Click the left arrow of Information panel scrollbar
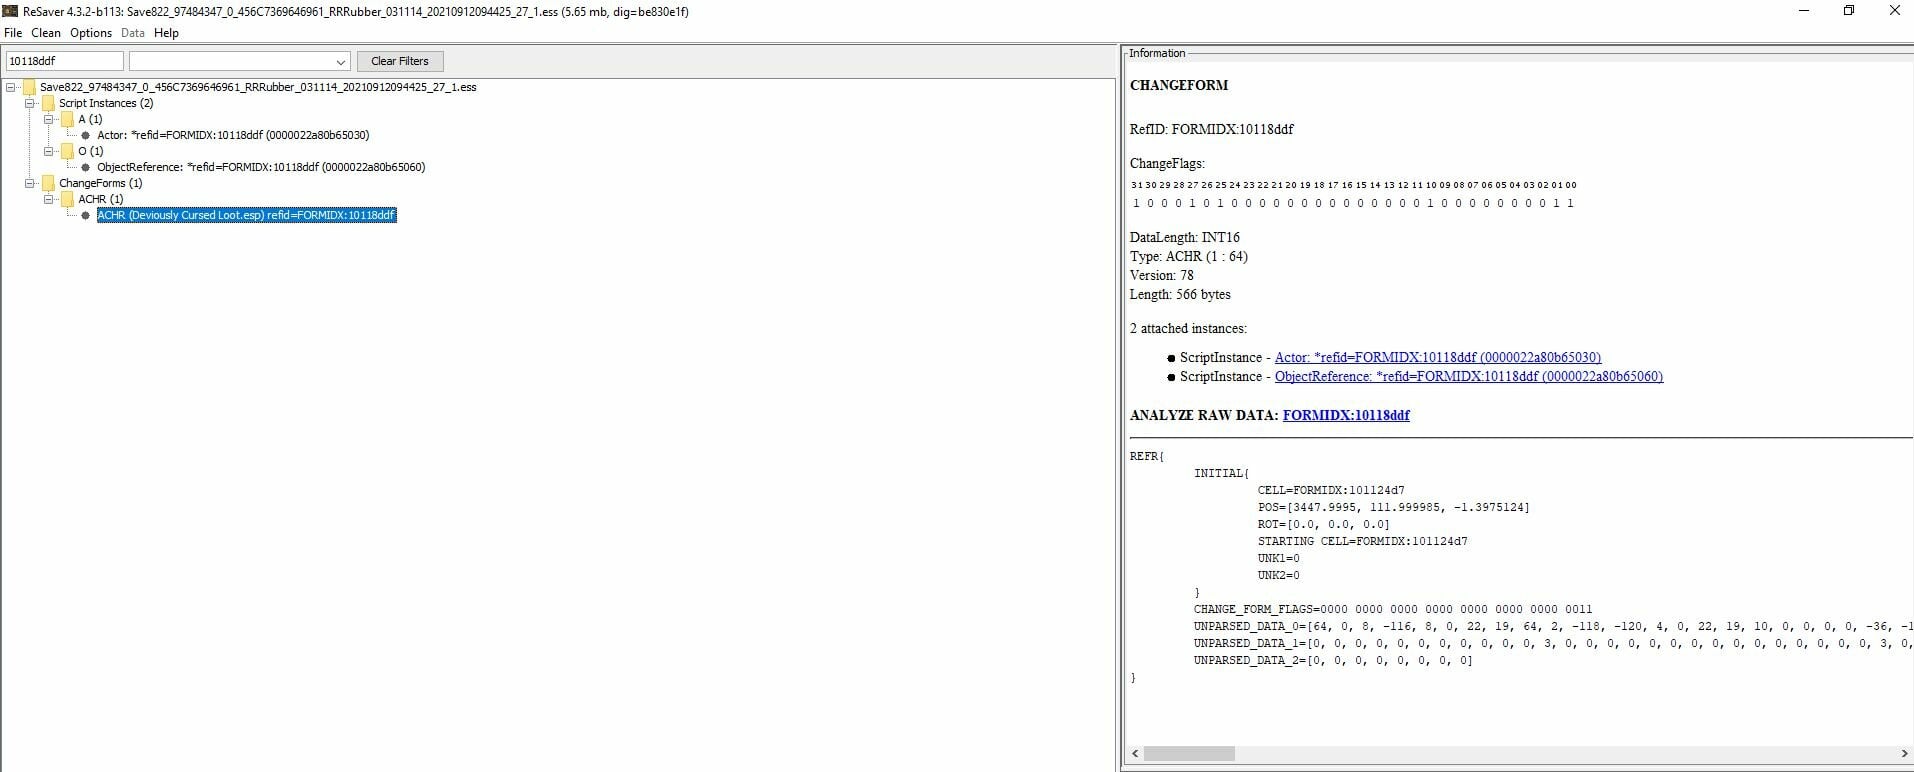The width and height of the screenshot is (1914, 772). pyautogui.click(x=1135, y=753)
